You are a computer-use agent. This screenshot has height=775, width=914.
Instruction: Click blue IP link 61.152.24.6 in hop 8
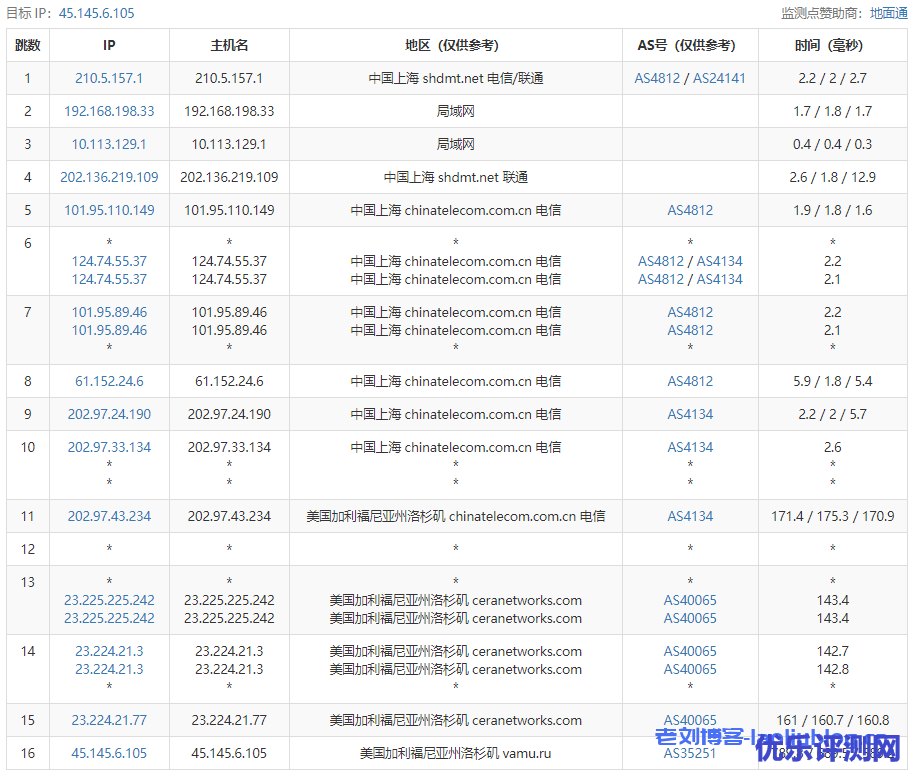109,381
